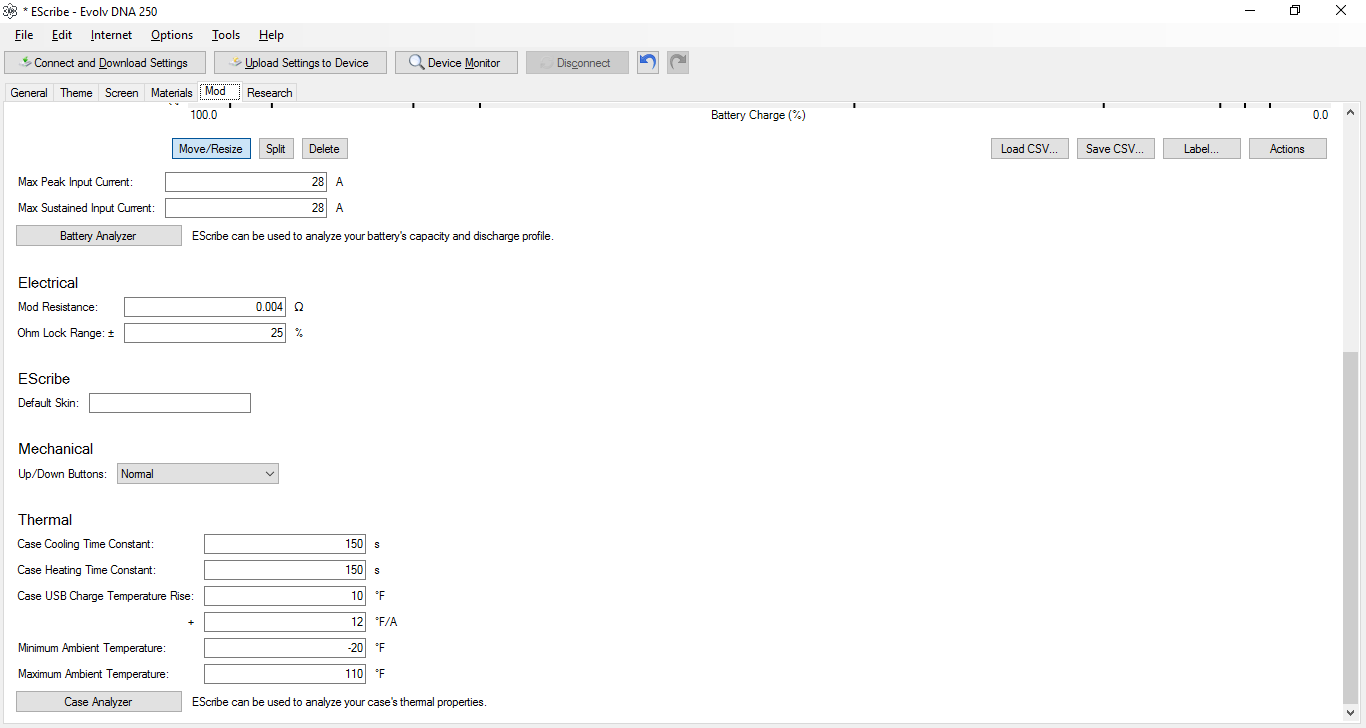Launch the Battery Analyzer
The height and width of the screenshot is (728, 1366).
point(98,236)
